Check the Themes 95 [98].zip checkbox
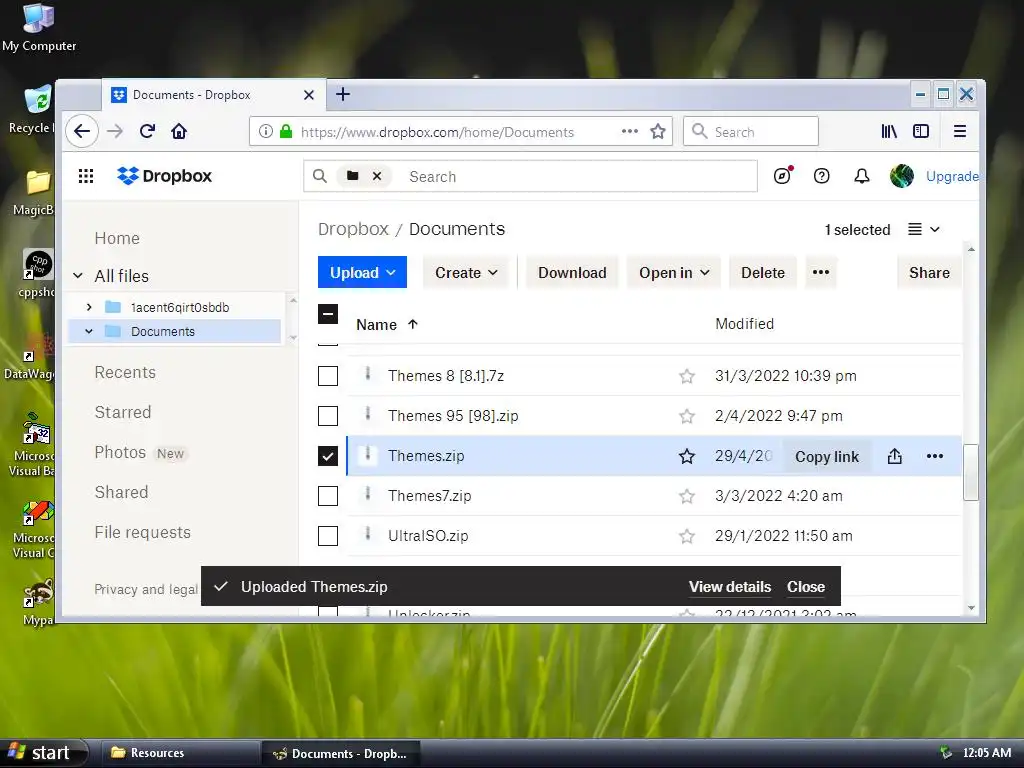Screen dimensions: 1024x768 coord(328,416)
